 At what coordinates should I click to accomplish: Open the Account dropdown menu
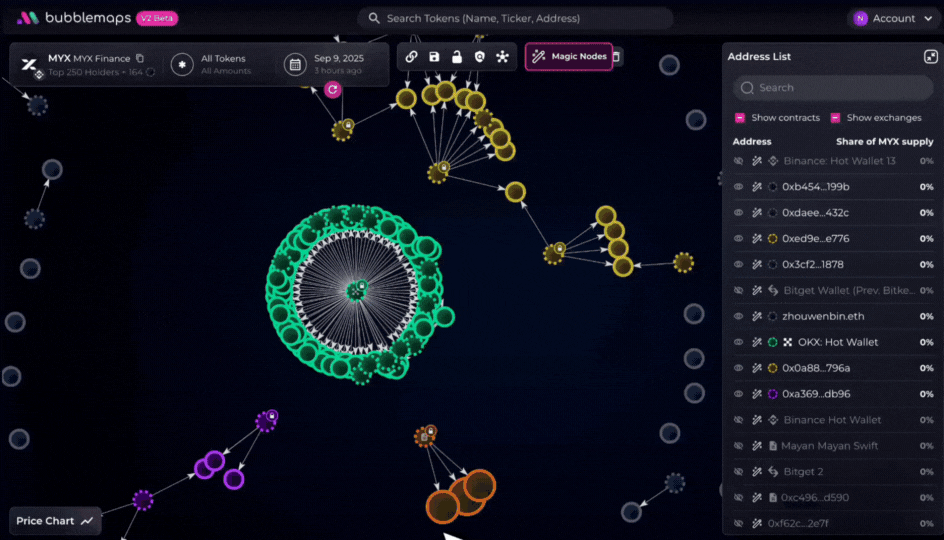[x=894, y=19]
